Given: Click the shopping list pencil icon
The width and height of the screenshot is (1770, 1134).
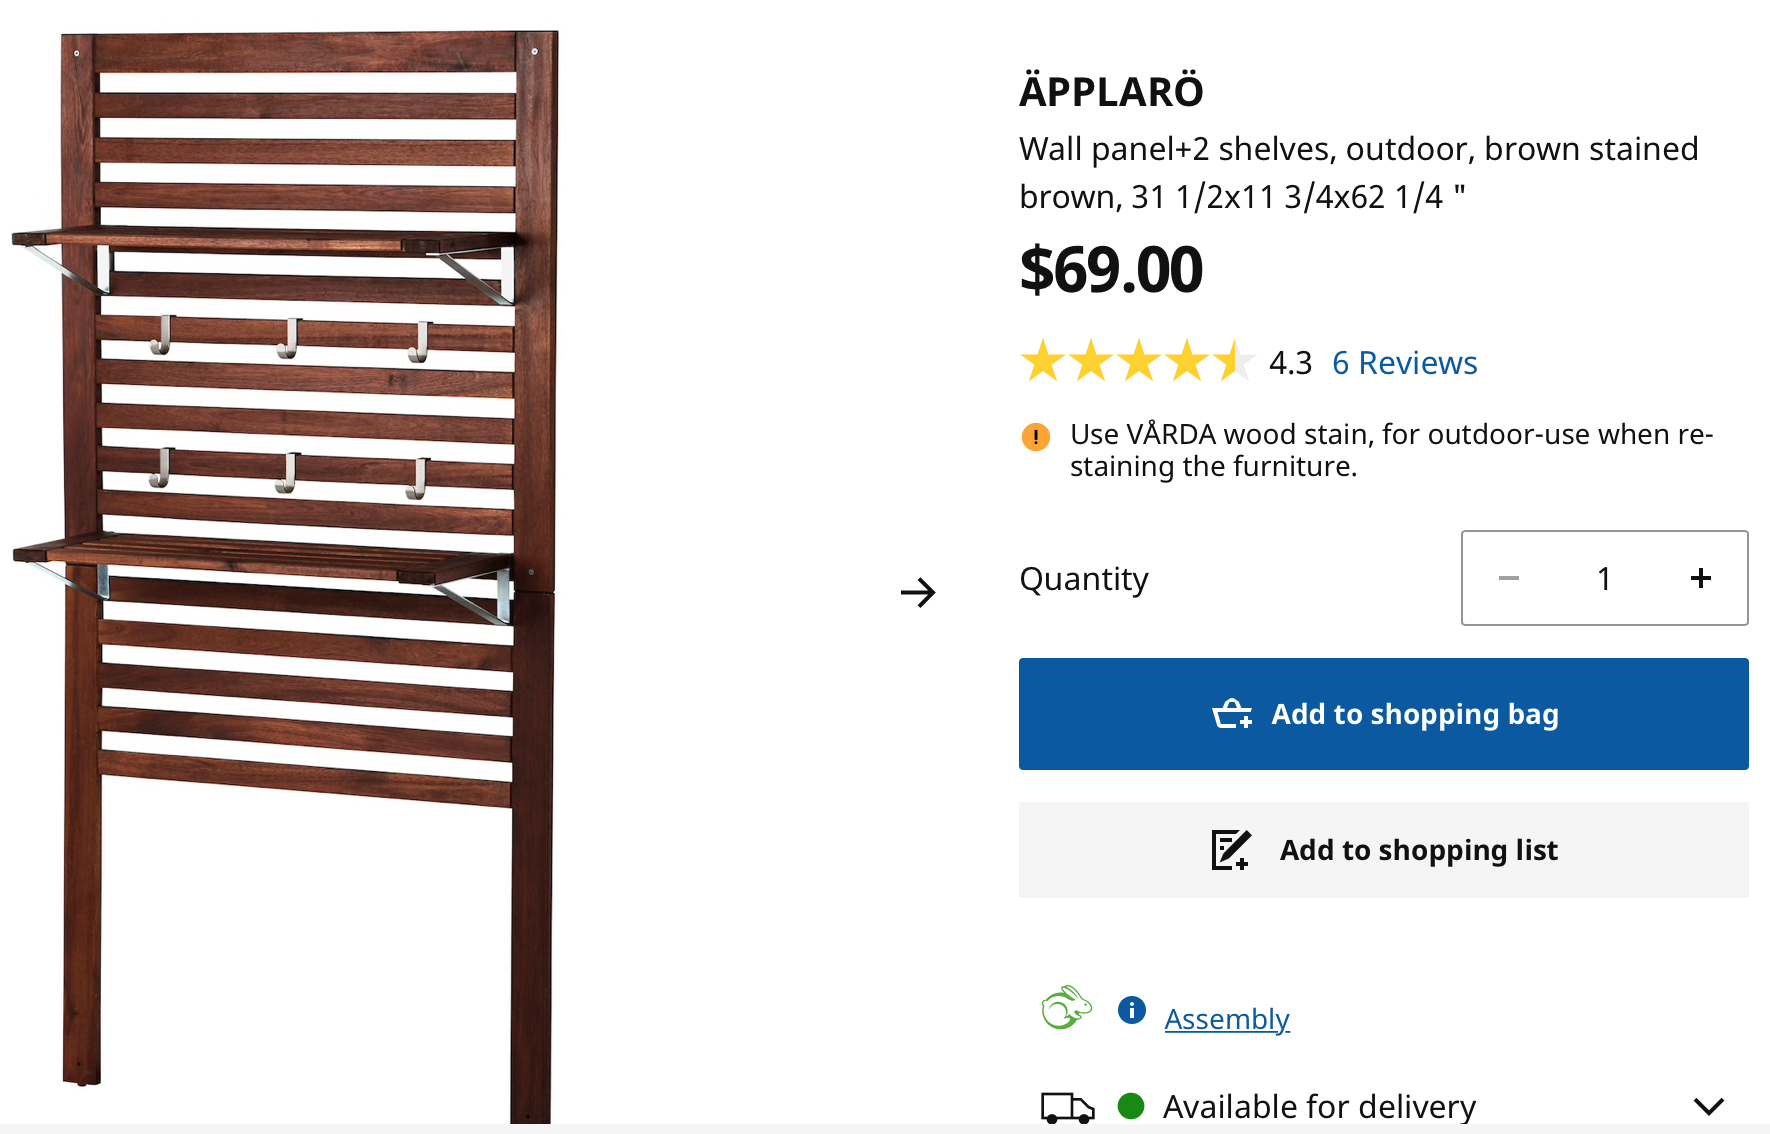Looking at the screenshot, I should (x=1231, y=850).
